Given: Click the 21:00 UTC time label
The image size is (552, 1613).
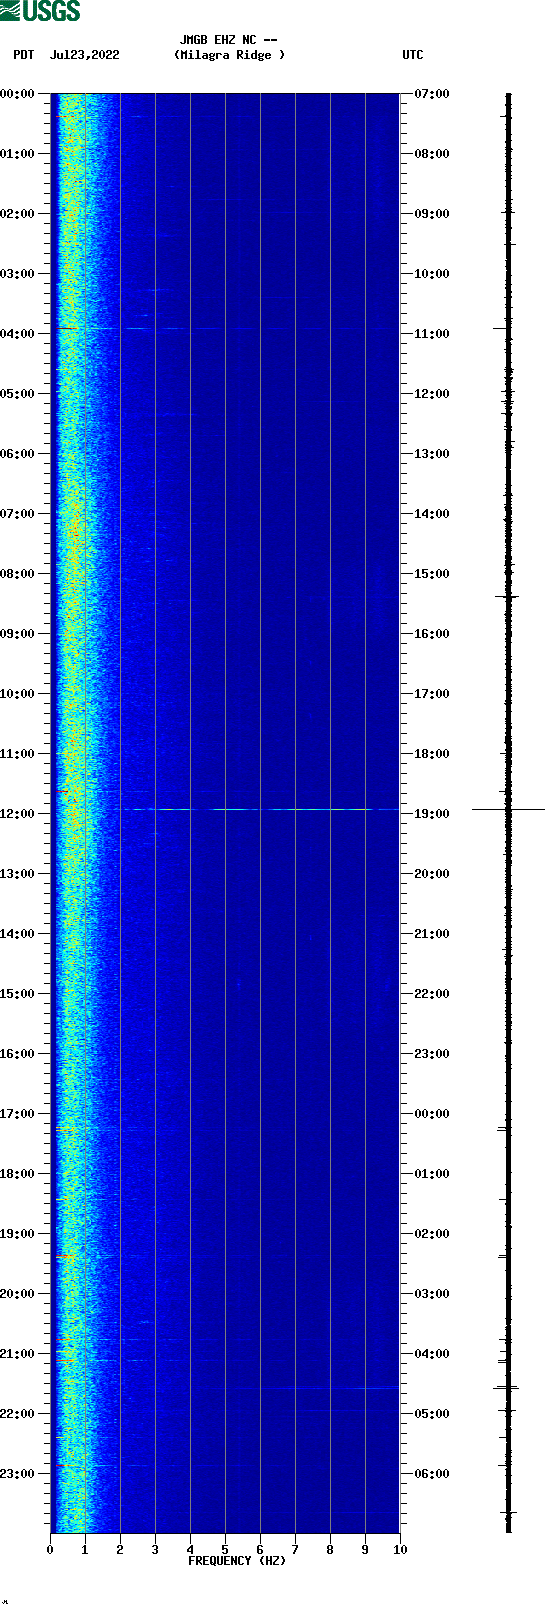Looking at the screenshot, I should tap(431, 934).
